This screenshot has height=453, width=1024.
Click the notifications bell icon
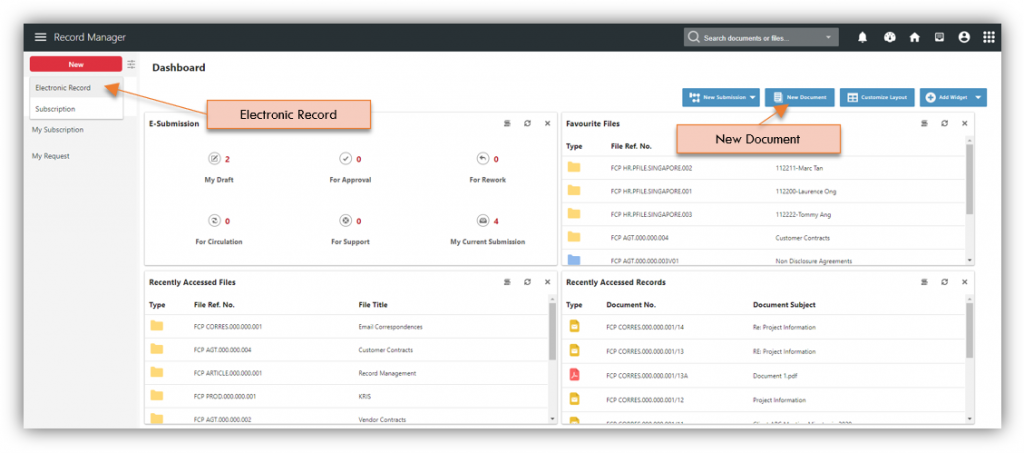pos(862,37)
